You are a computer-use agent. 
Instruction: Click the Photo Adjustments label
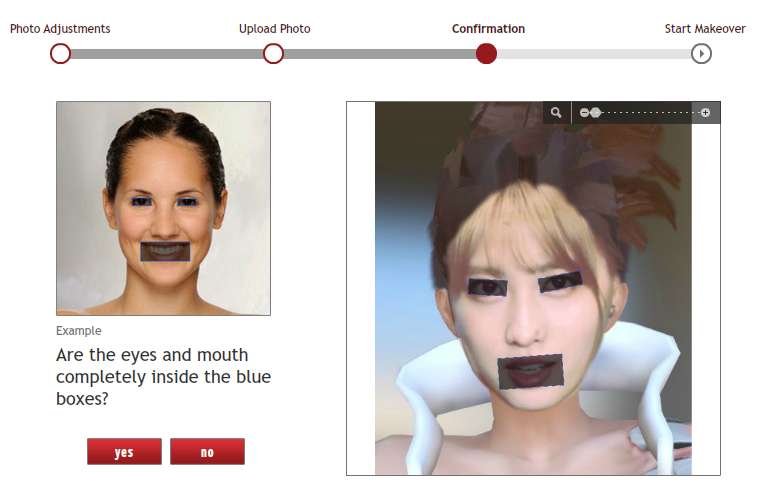point(60,29)
